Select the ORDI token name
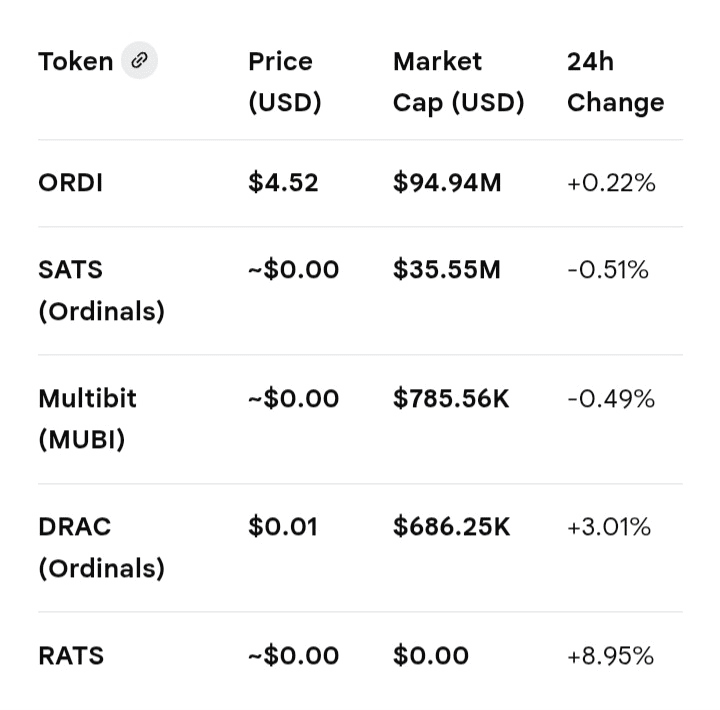This screenshot has width=720, height=710. click(71, 183)
